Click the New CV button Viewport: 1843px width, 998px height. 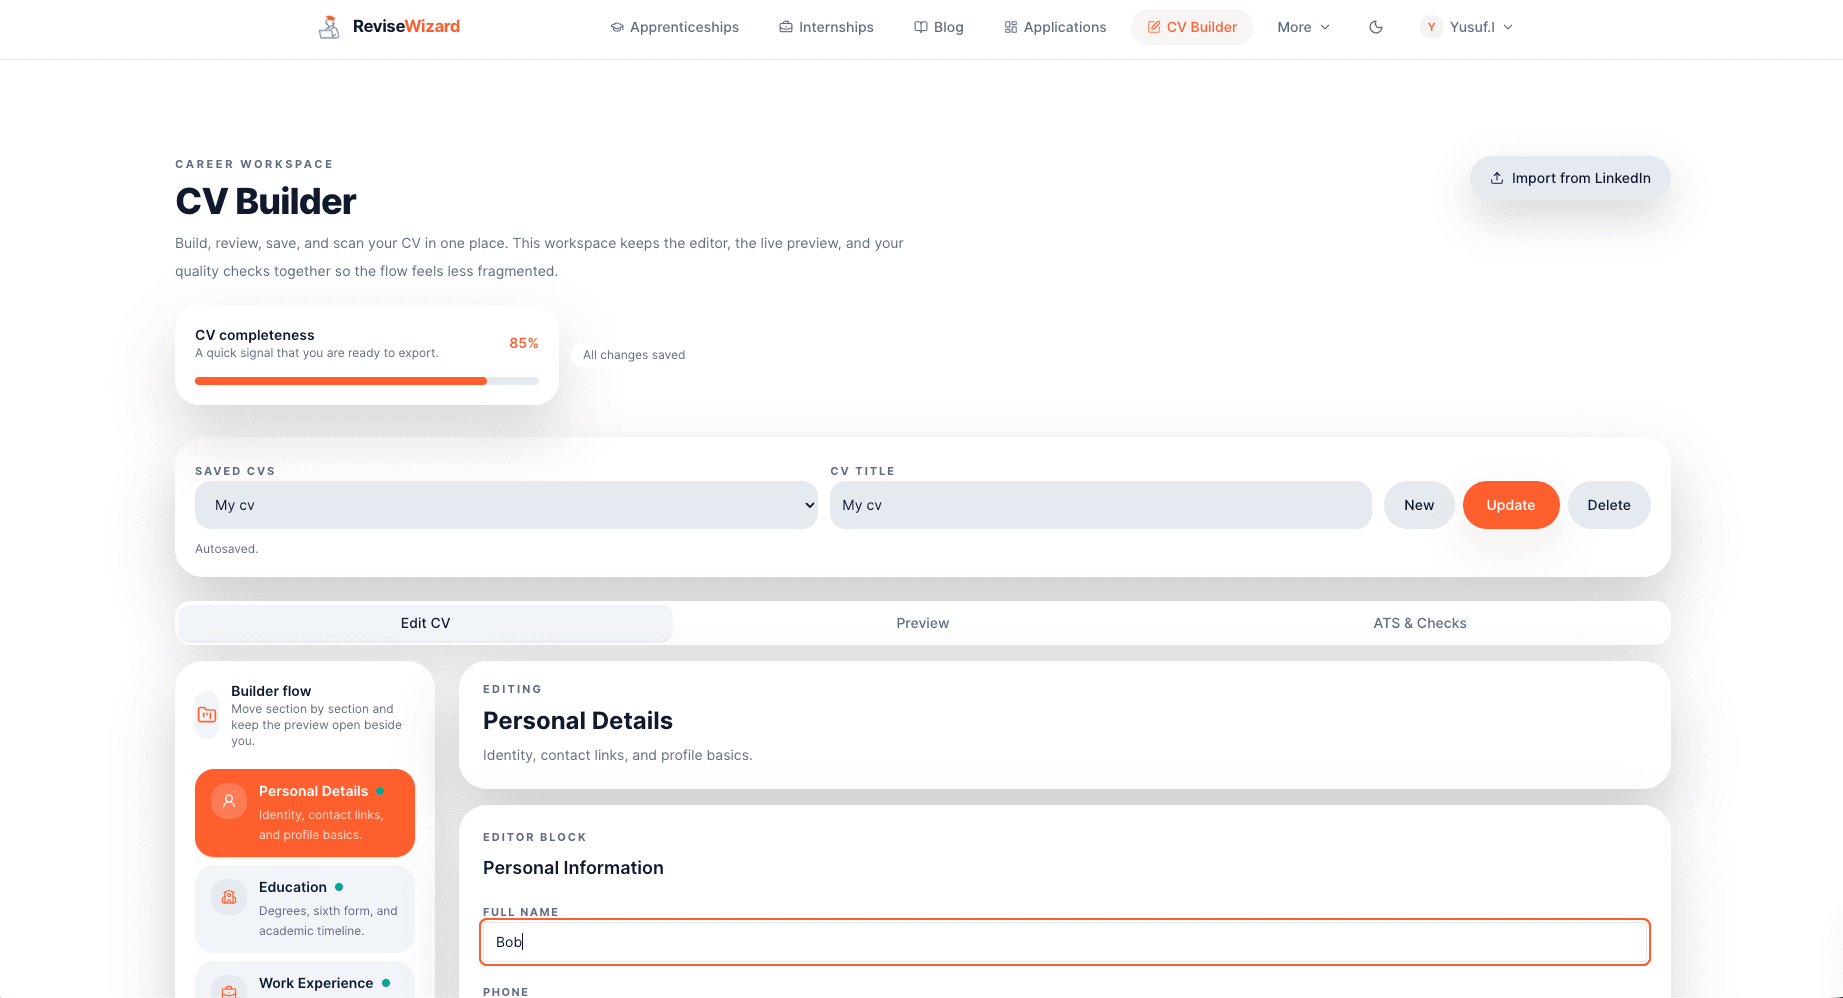coord(1419,505)
